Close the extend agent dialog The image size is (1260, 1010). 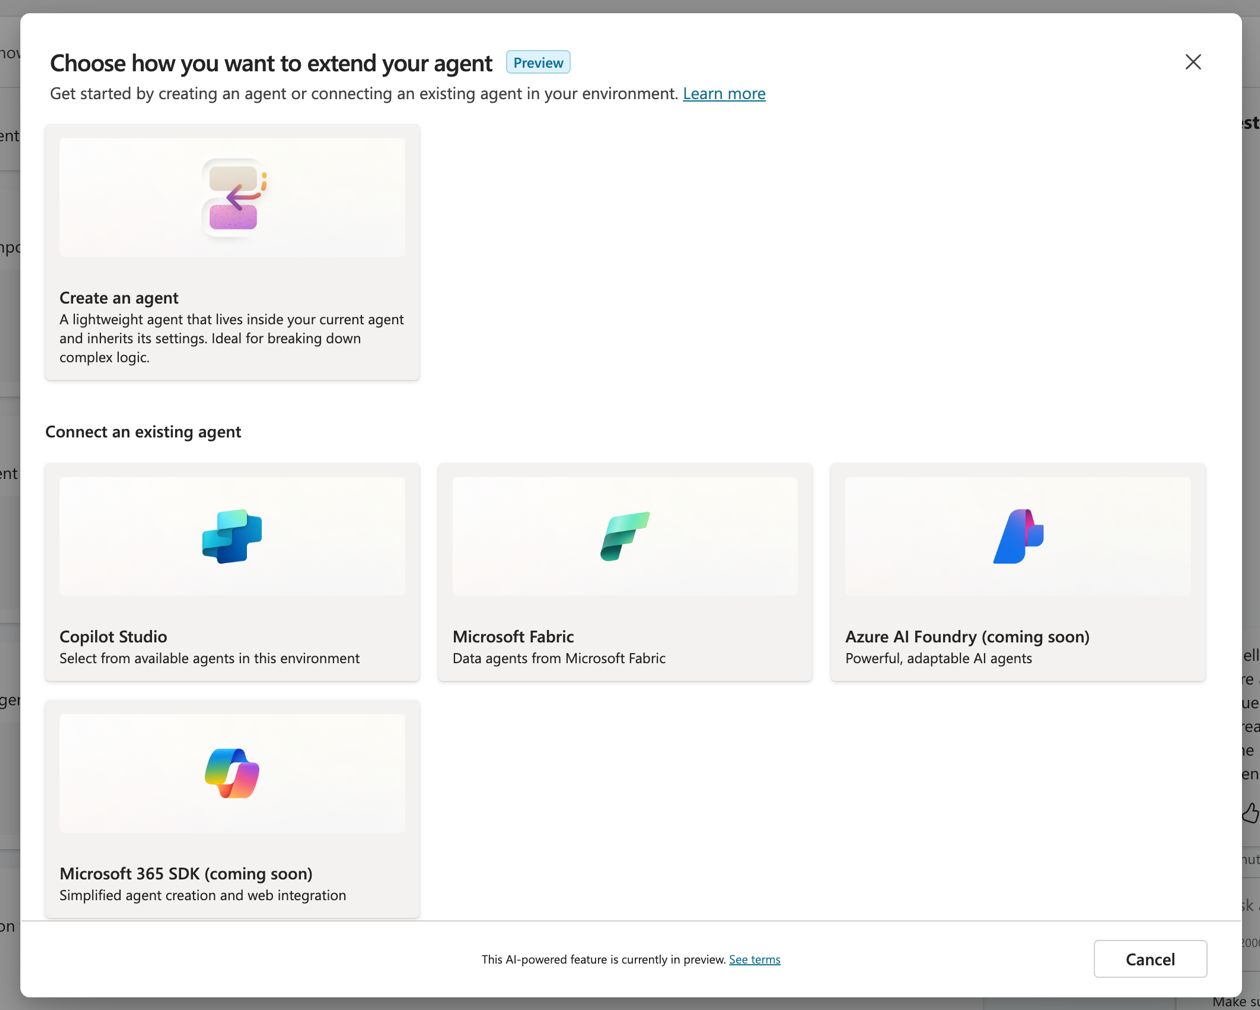pos(1193,62)
